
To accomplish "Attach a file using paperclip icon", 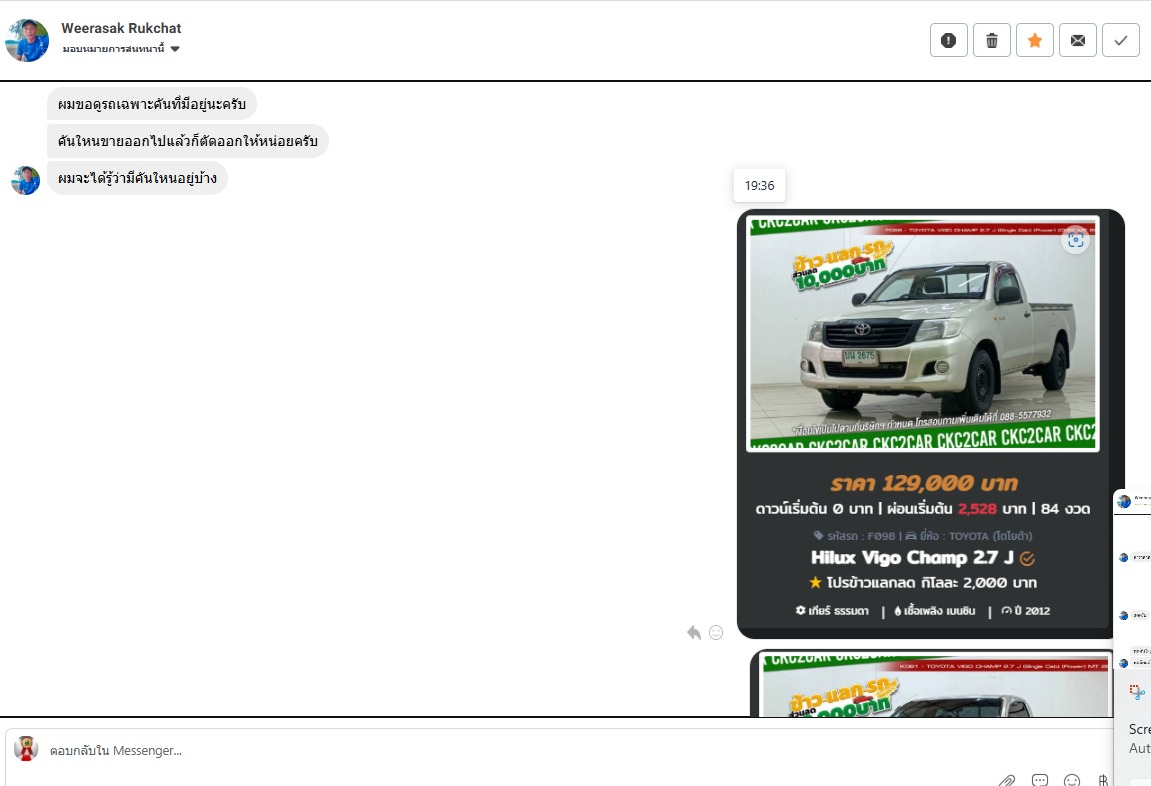I will coord(1006,780).
